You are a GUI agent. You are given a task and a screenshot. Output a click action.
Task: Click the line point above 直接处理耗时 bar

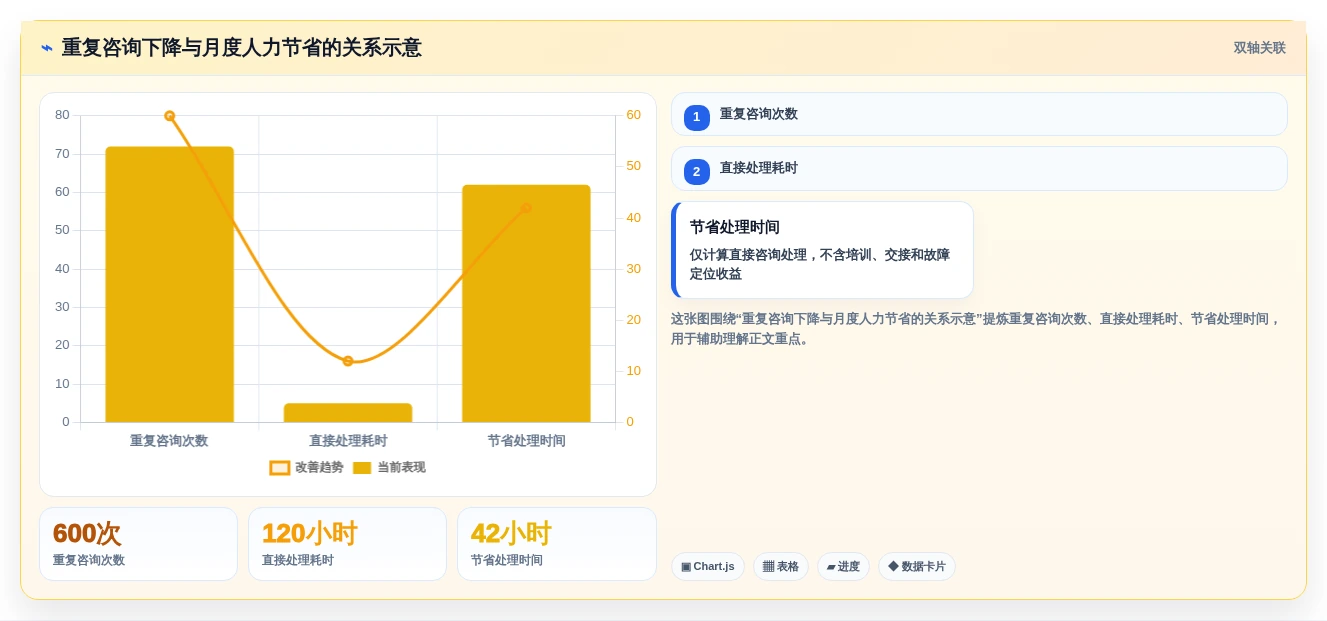[x=348, y=361]
